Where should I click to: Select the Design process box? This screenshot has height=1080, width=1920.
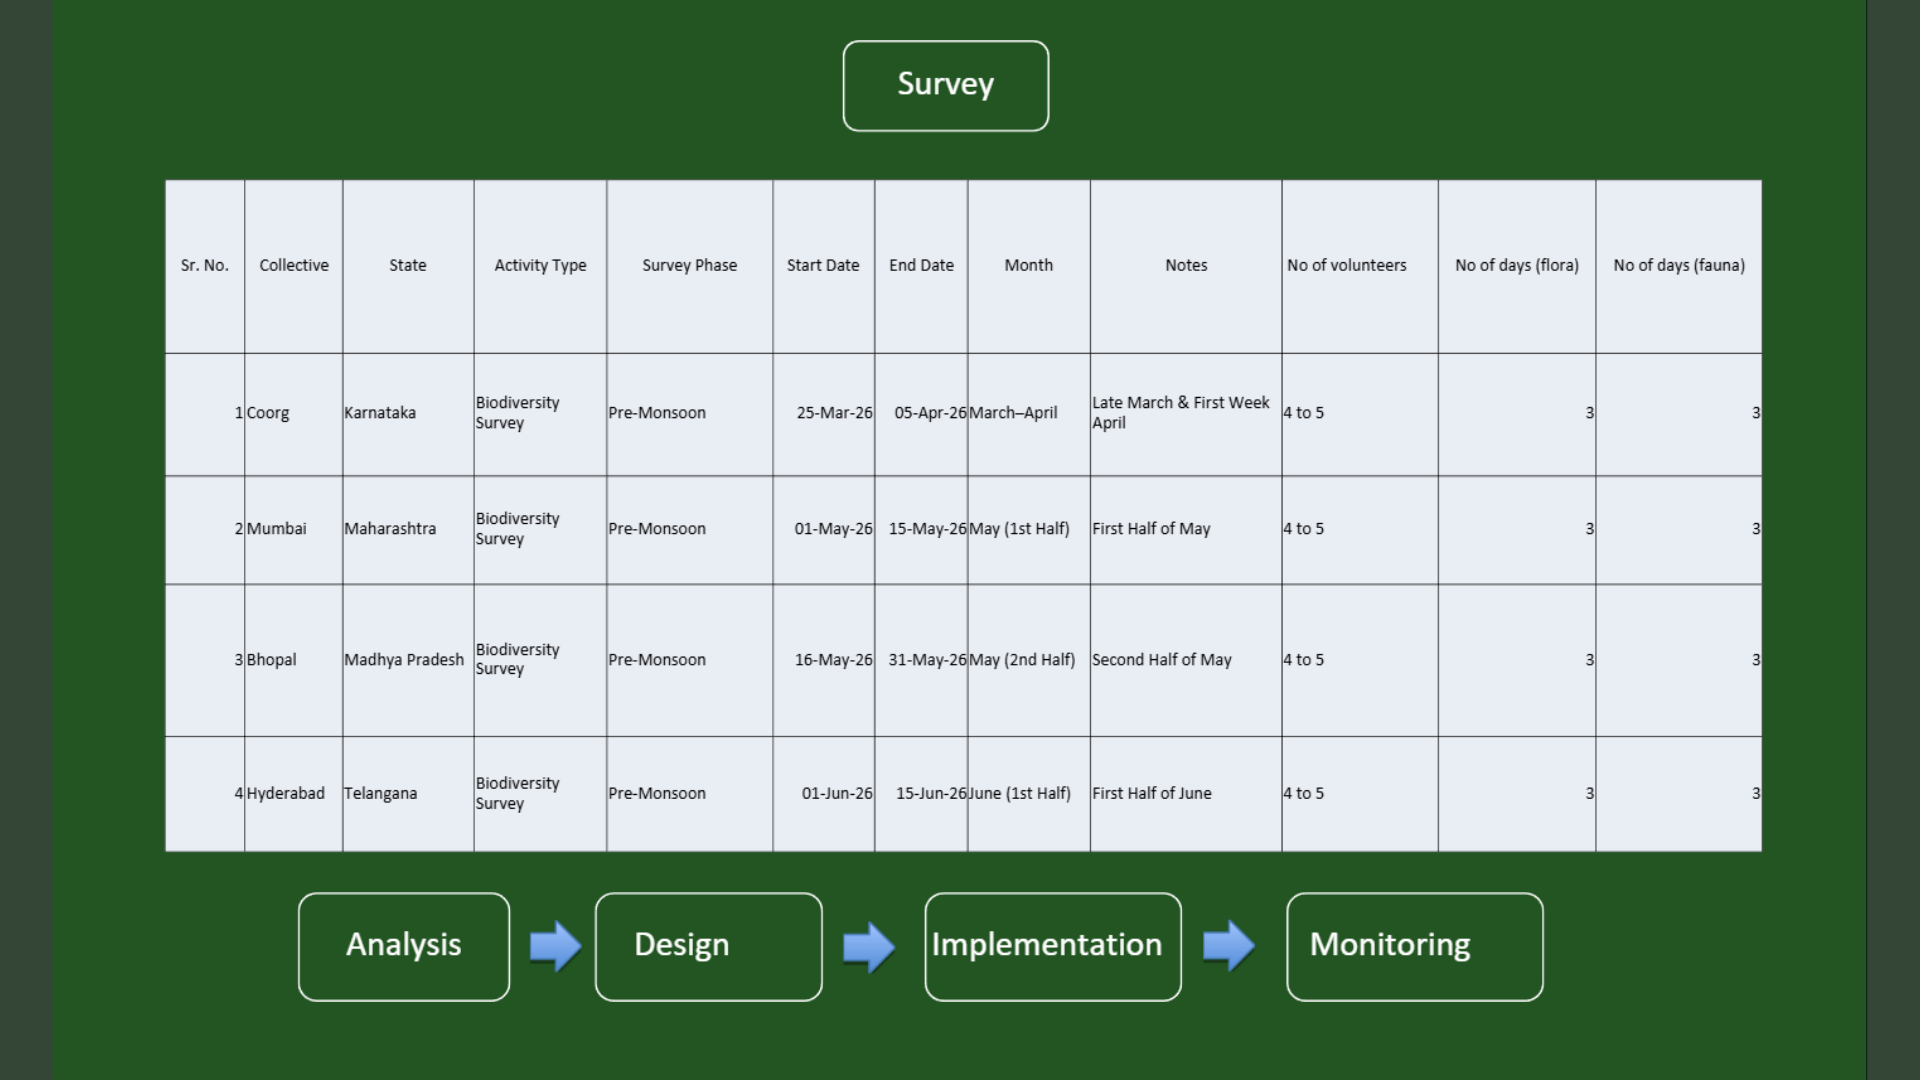pos(708,945)
